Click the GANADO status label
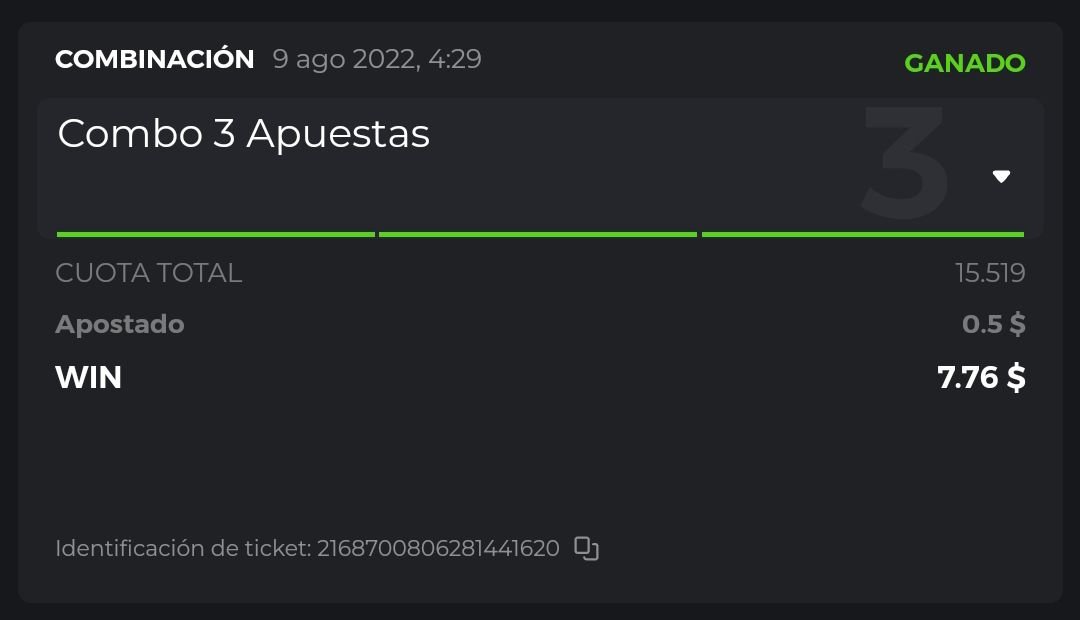This screenshot has height=620, width=1080. pos(964,63)
